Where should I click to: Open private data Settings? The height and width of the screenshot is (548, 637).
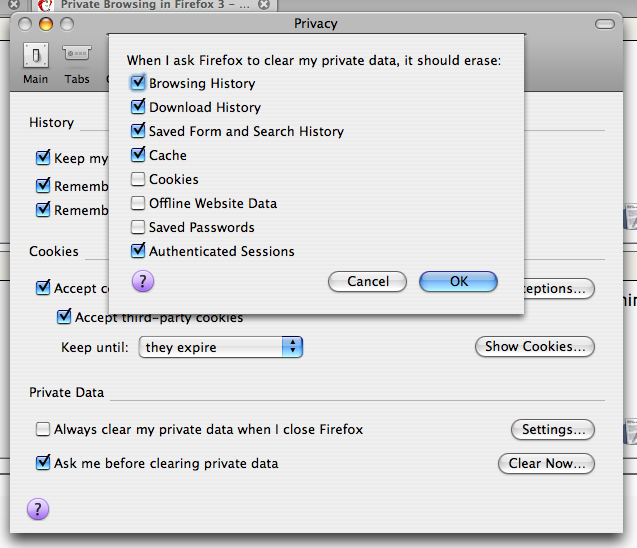[553, 429]
